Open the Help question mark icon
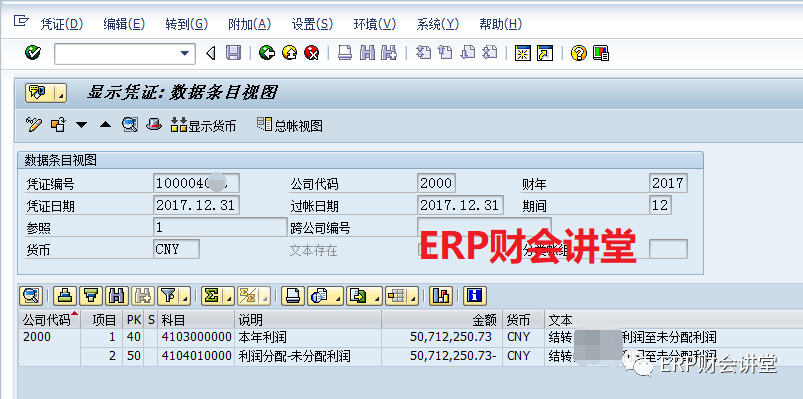 tap(578, 53)
